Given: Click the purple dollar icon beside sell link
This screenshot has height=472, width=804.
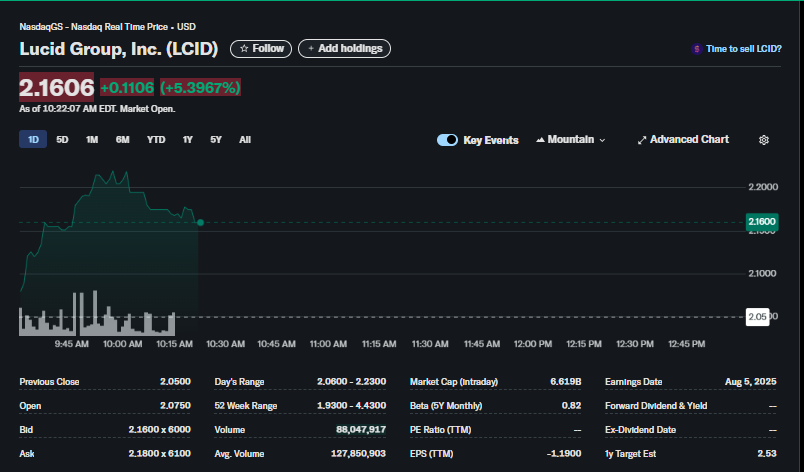Looking at the screenshot, I should [696, 49].
